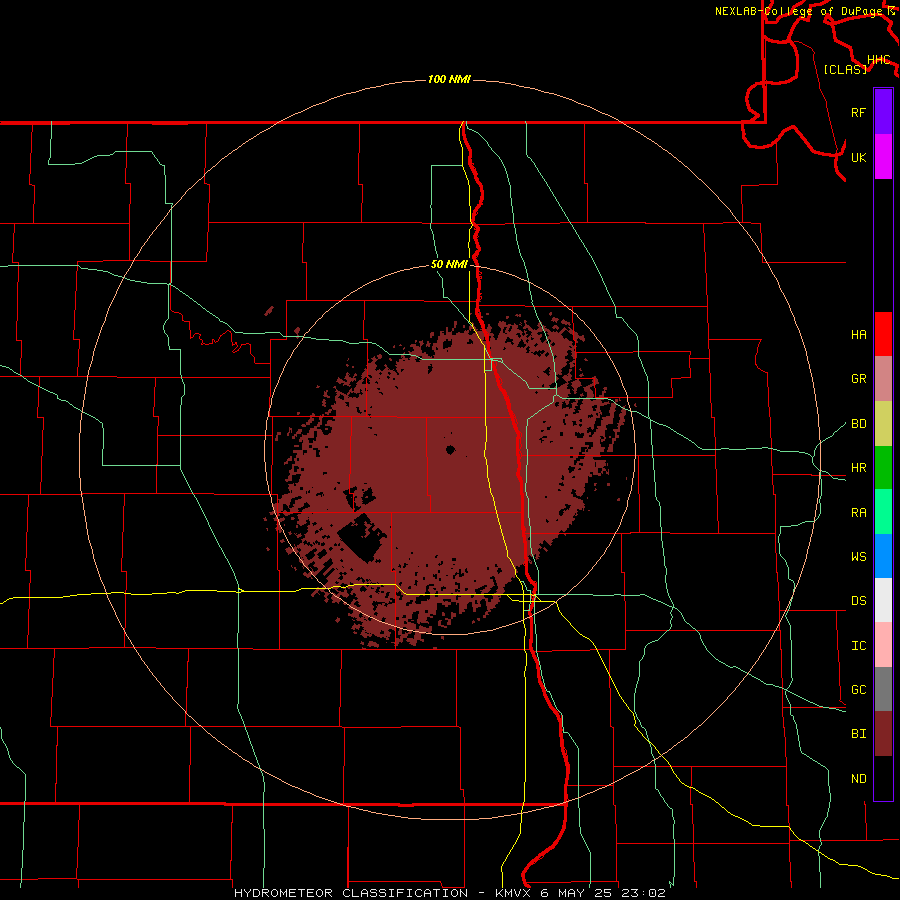This screenshot has height=900, width=900.
Task: Click the KMVX station identifier
Action: tap(514, 893)
